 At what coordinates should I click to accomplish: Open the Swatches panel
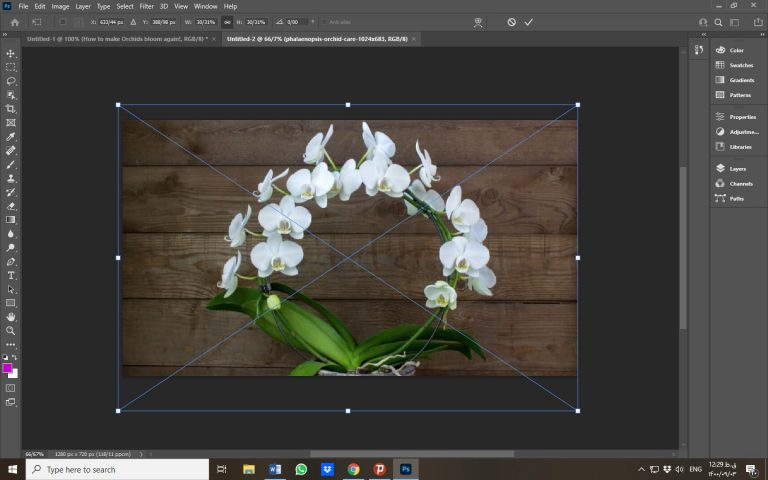tap(739, 65)
